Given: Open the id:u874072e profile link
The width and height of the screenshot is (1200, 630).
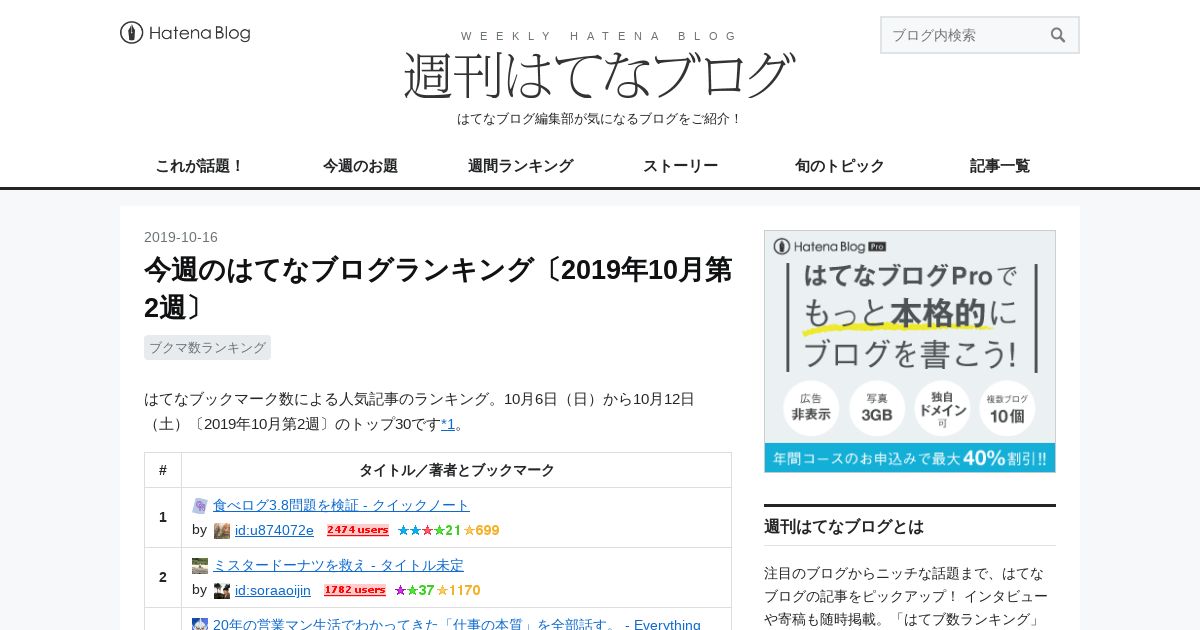Looking at the screenshot, I should pos(274,530).
